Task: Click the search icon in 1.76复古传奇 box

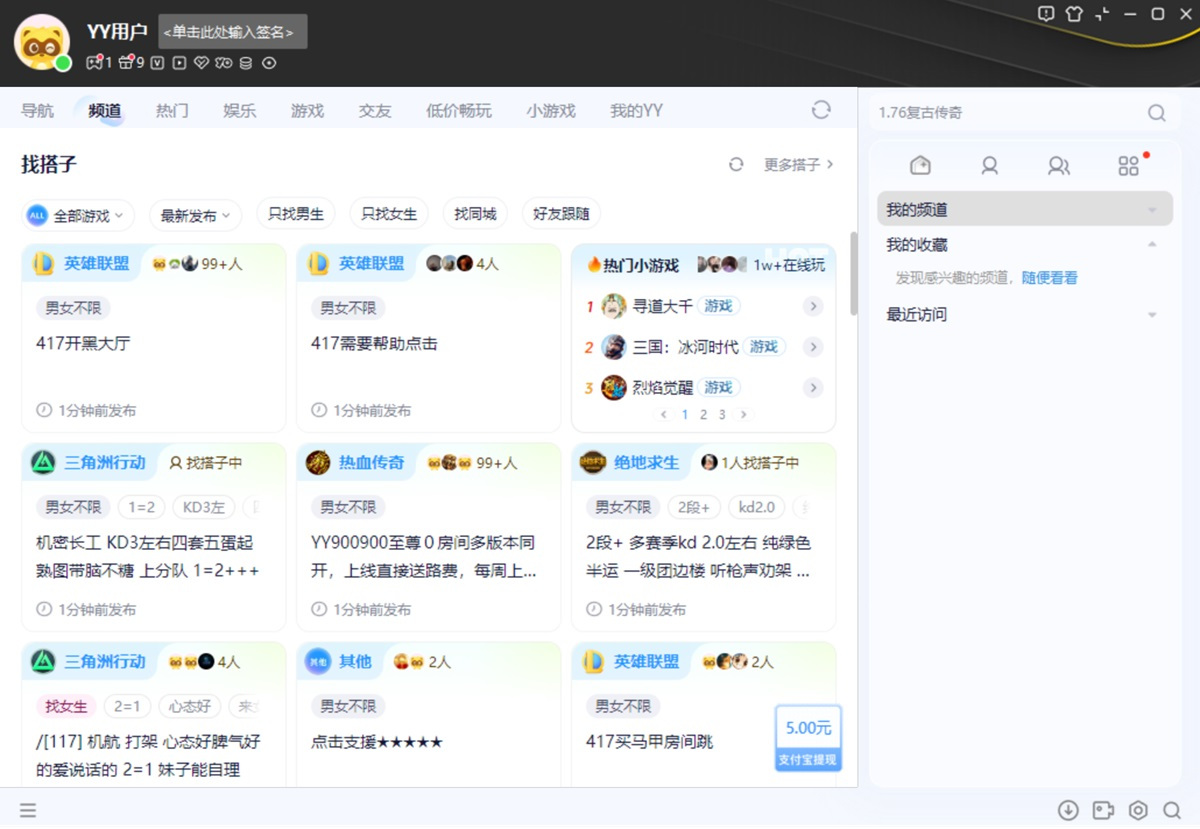Action: [x=1156, y=113]
